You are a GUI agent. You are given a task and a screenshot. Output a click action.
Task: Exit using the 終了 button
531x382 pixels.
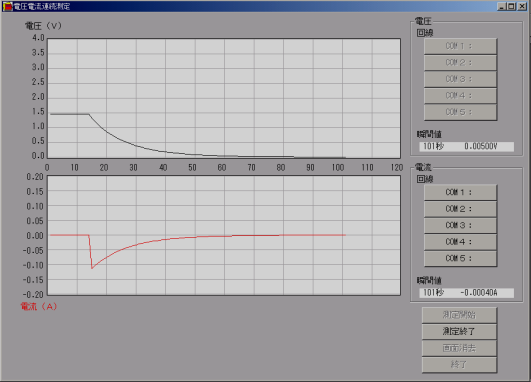click(459, 365)
